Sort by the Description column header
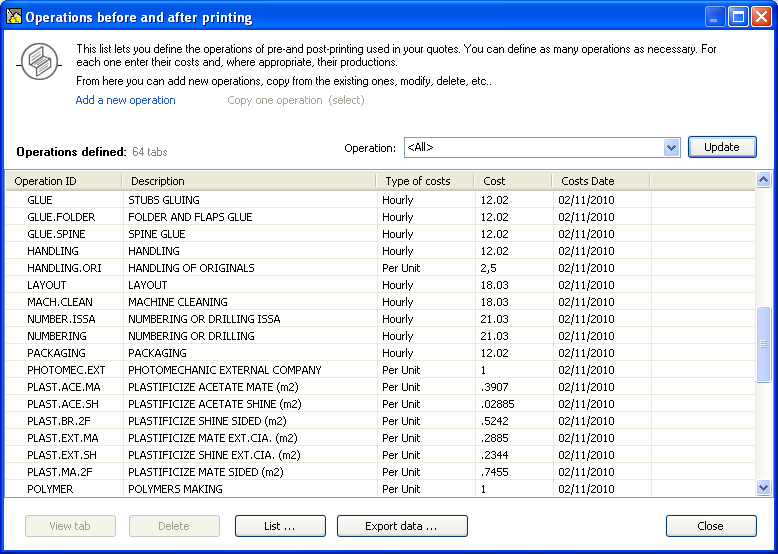778x554 pixels. (249, 182)
